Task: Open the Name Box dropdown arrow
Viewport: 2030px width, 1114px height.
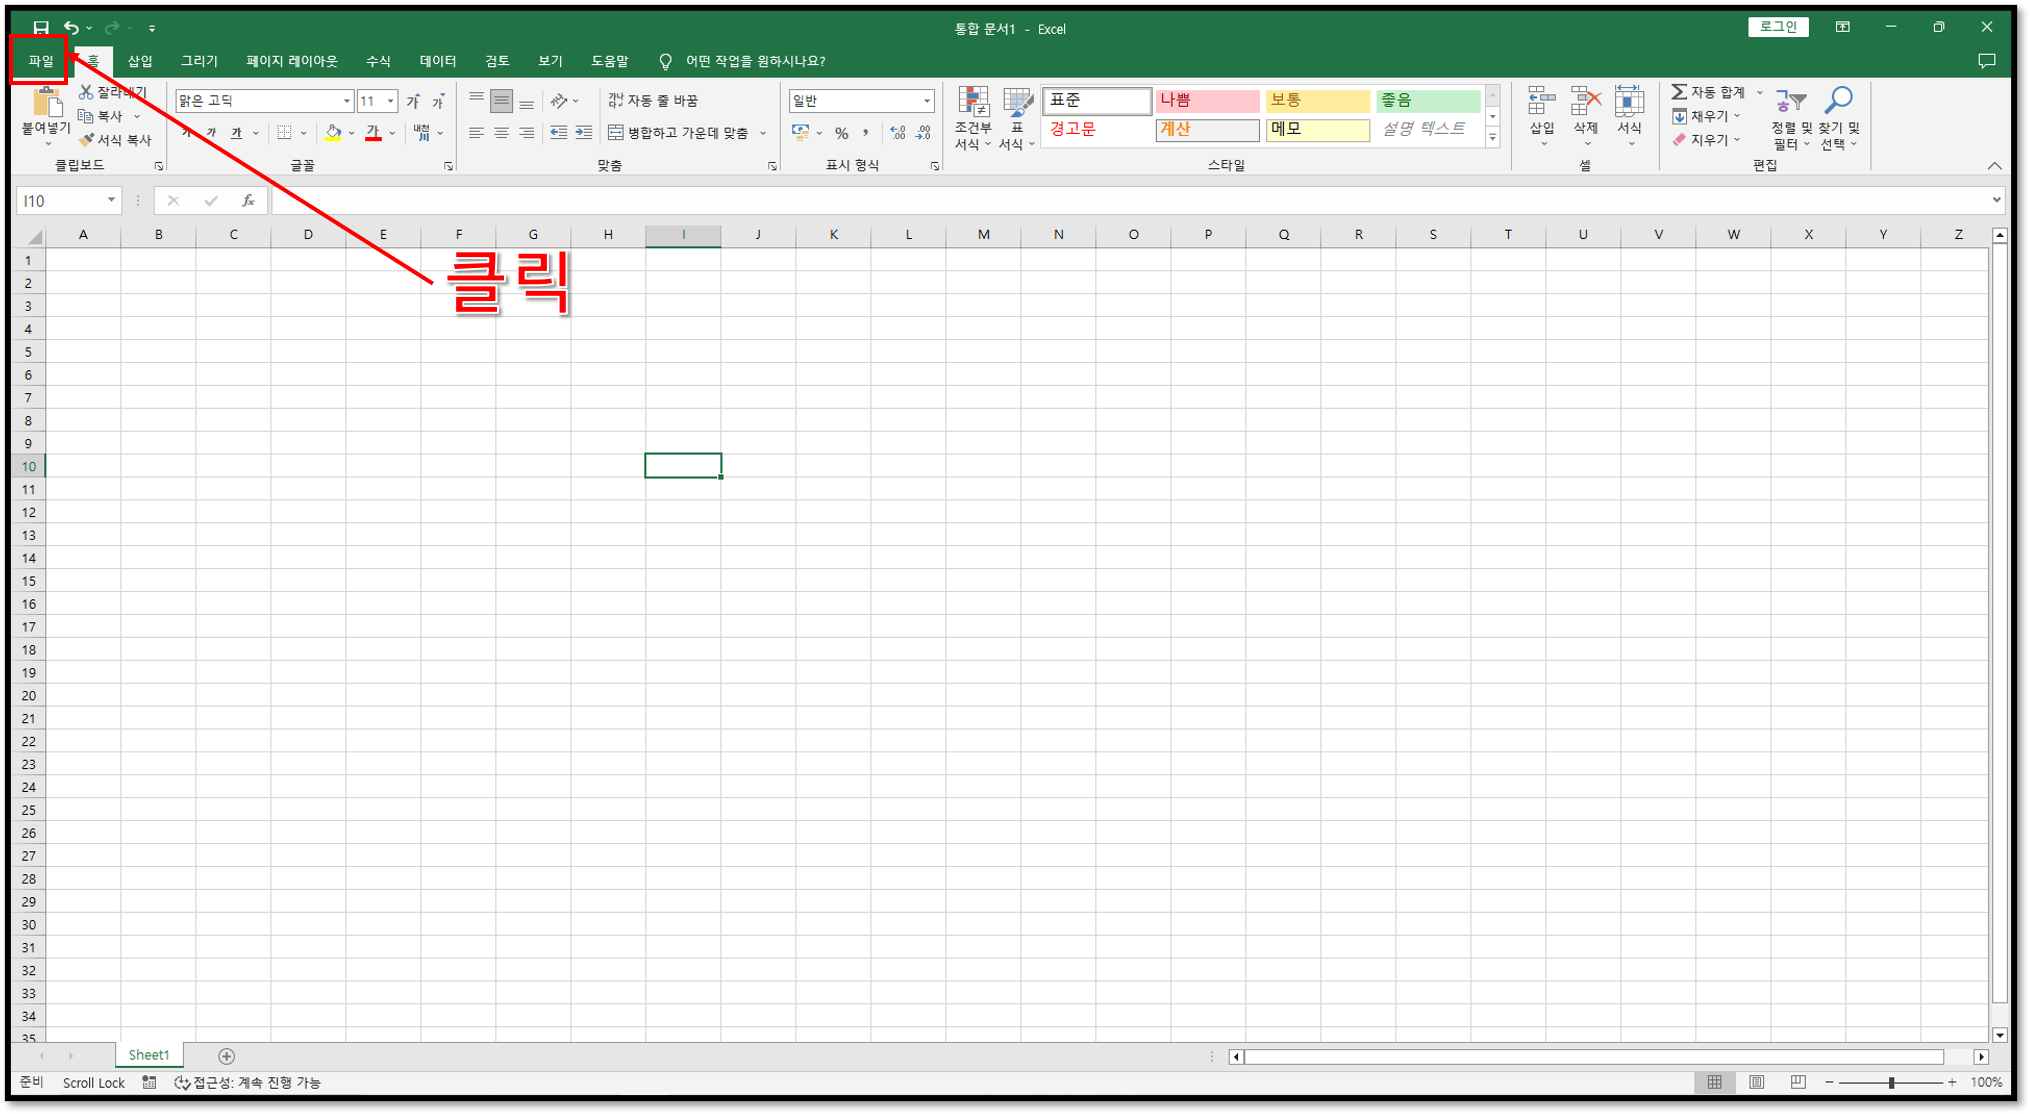Action: [x=111, y=201]
